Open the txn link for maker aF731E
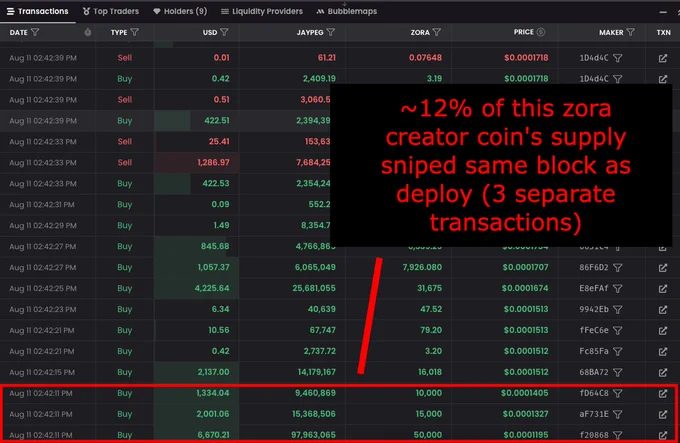Image resolution: width=680 pixels, height=443 pixels. click(663, 414)
